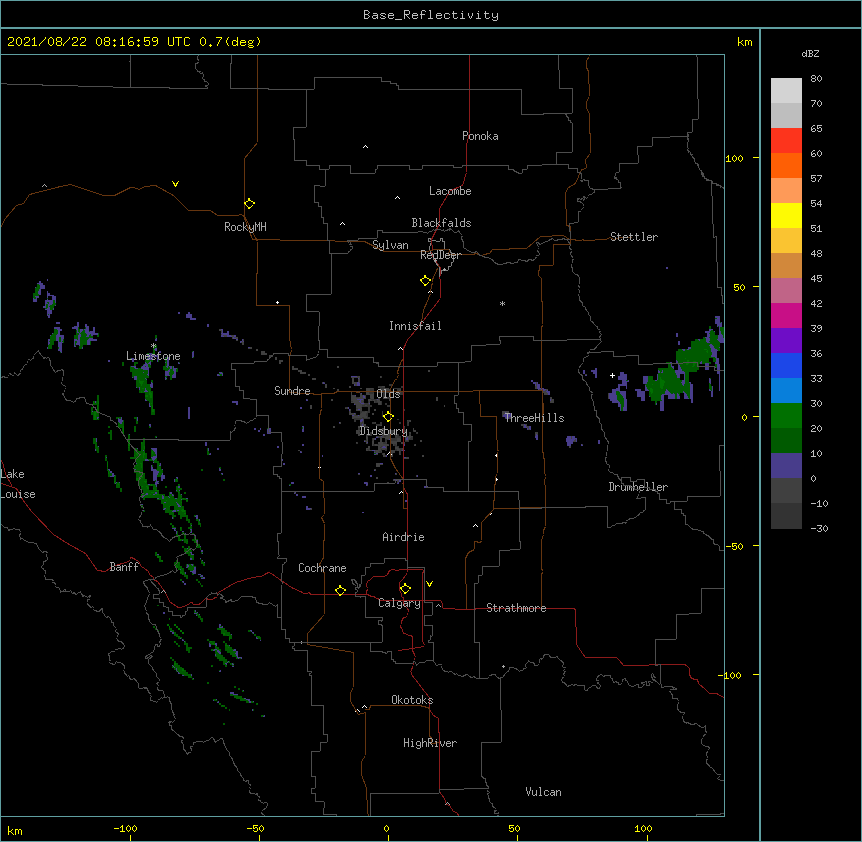This screenshot has width=862, height=842.
Task: Click the HighRiver label
Action: coord(430,743)
